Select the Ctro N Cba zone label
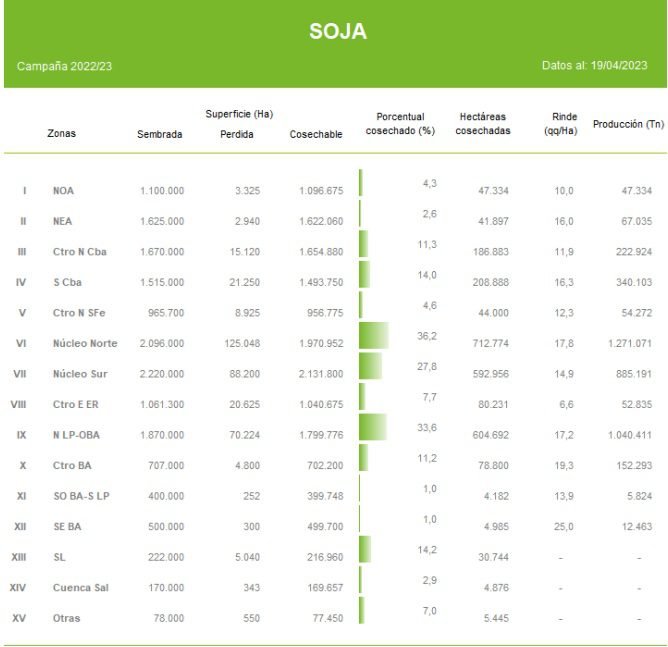The width and height of the screenshot is (668, 647). [x=76, y=251]
